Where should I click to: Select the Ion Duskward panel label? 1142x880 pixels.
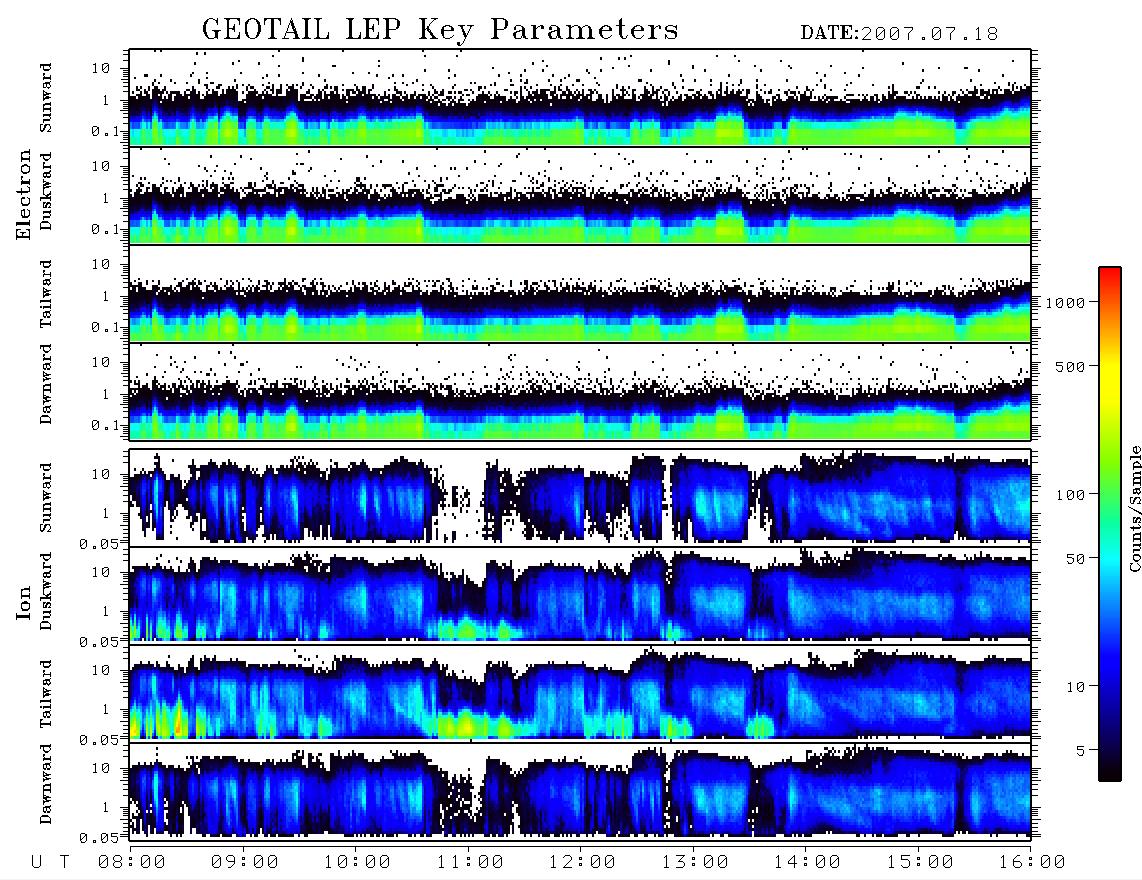tap(46, 591)
